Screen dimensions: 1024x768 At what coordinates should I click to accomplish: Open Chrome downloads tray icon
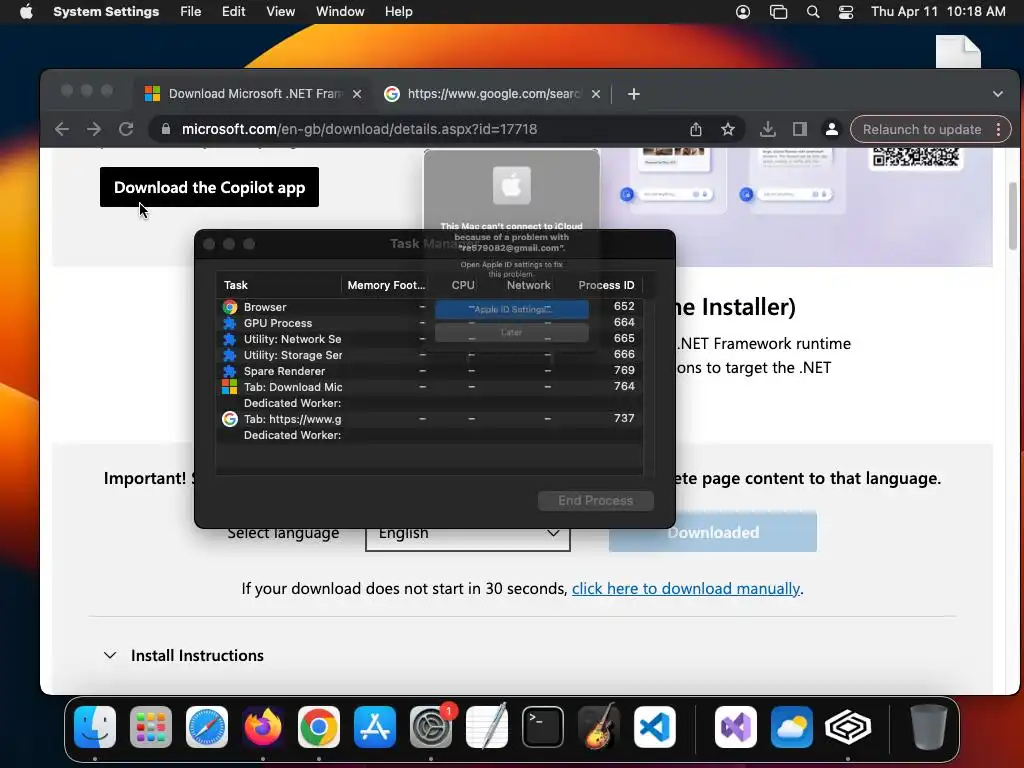point(768,129)
